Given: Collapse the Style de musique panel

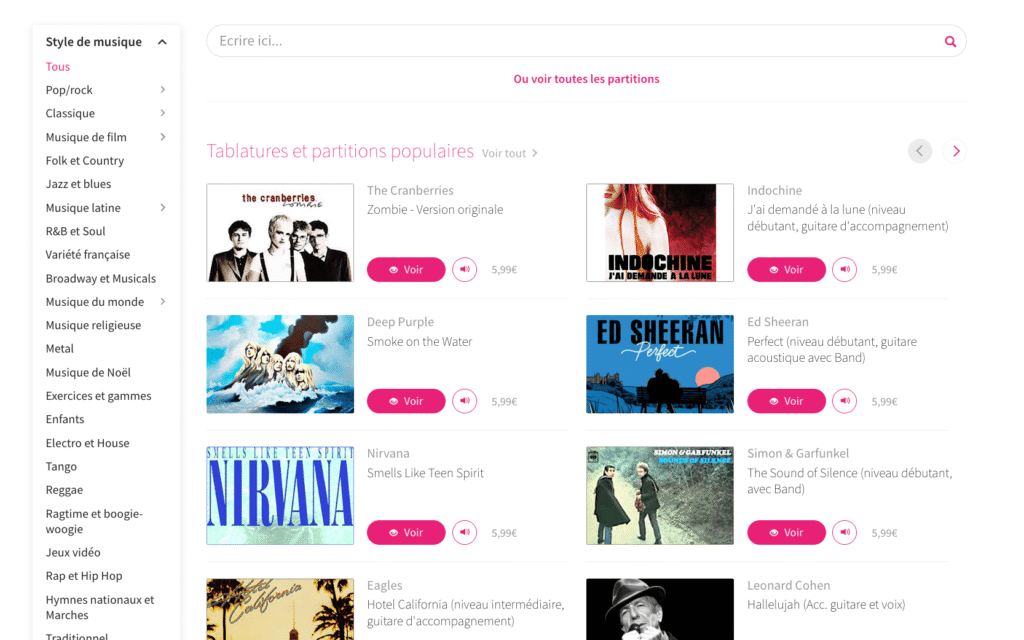Looking at the screenshot, I should pos(161,41).
